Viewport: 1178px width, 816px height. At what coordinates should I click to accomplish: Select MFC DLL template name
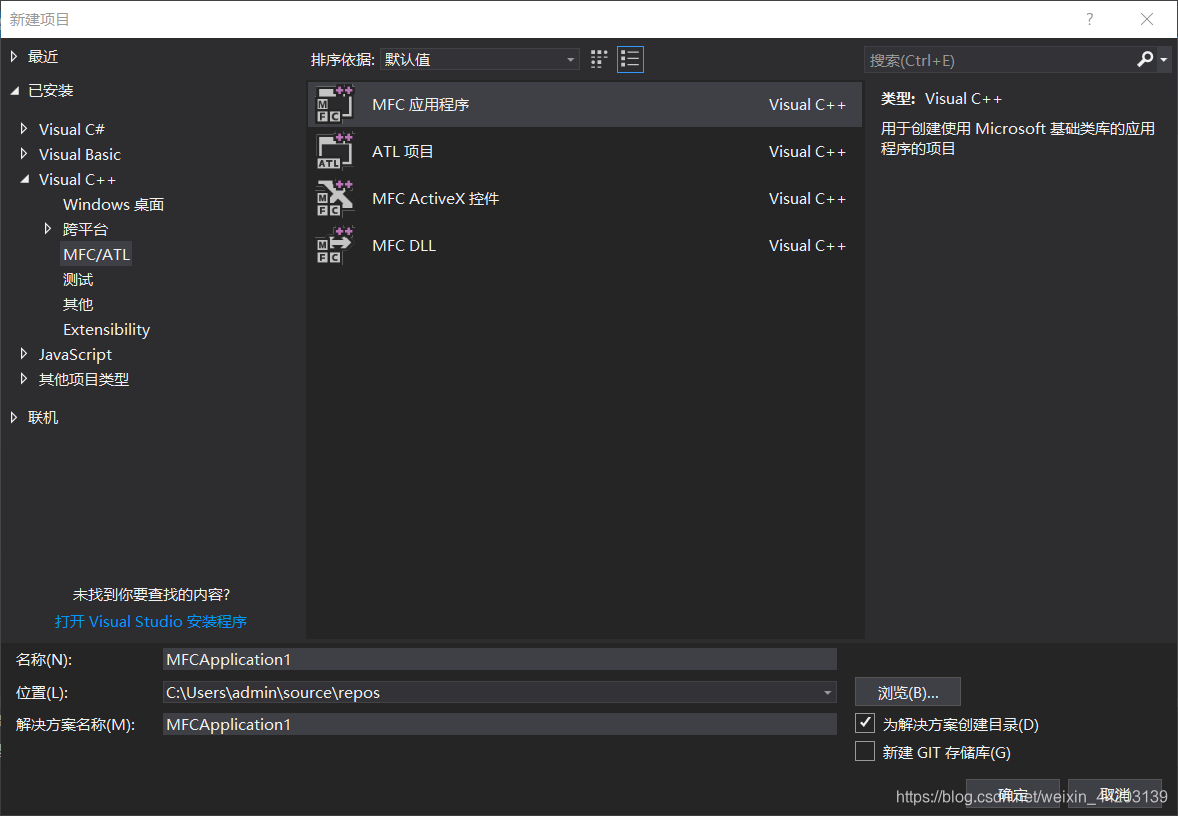tap(404, 246)
